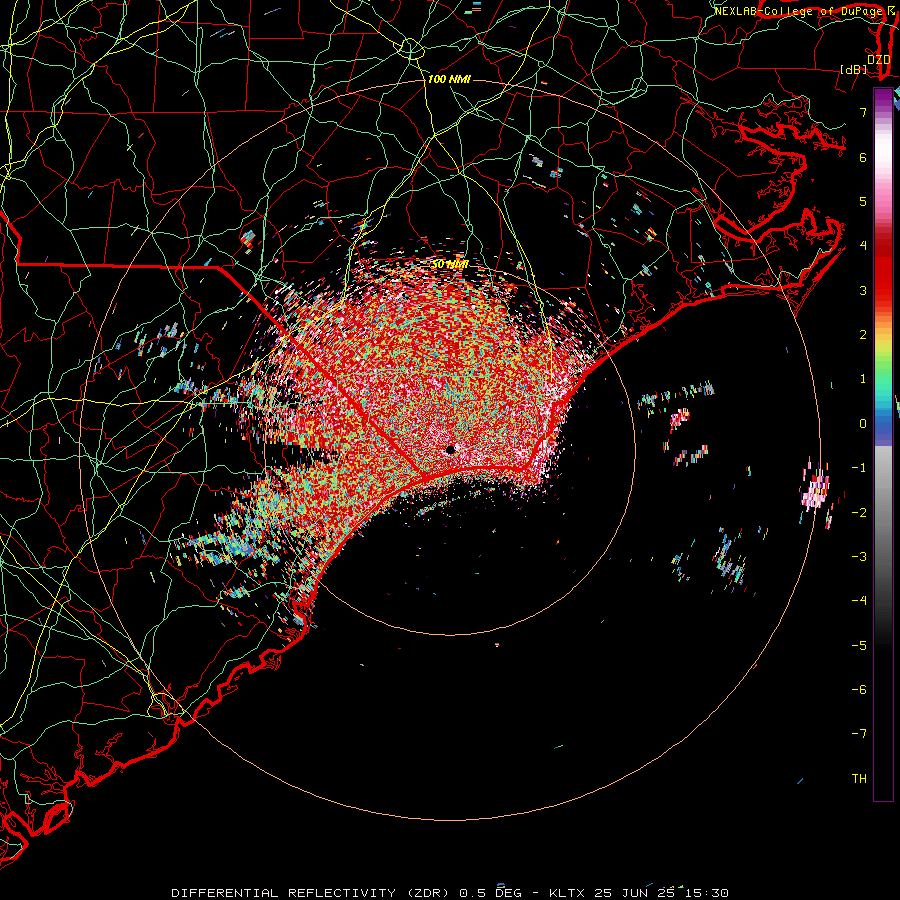
Task: Click the "TH" threshold label on the scale
Action: pyautogui.click(x=859, y=779)
